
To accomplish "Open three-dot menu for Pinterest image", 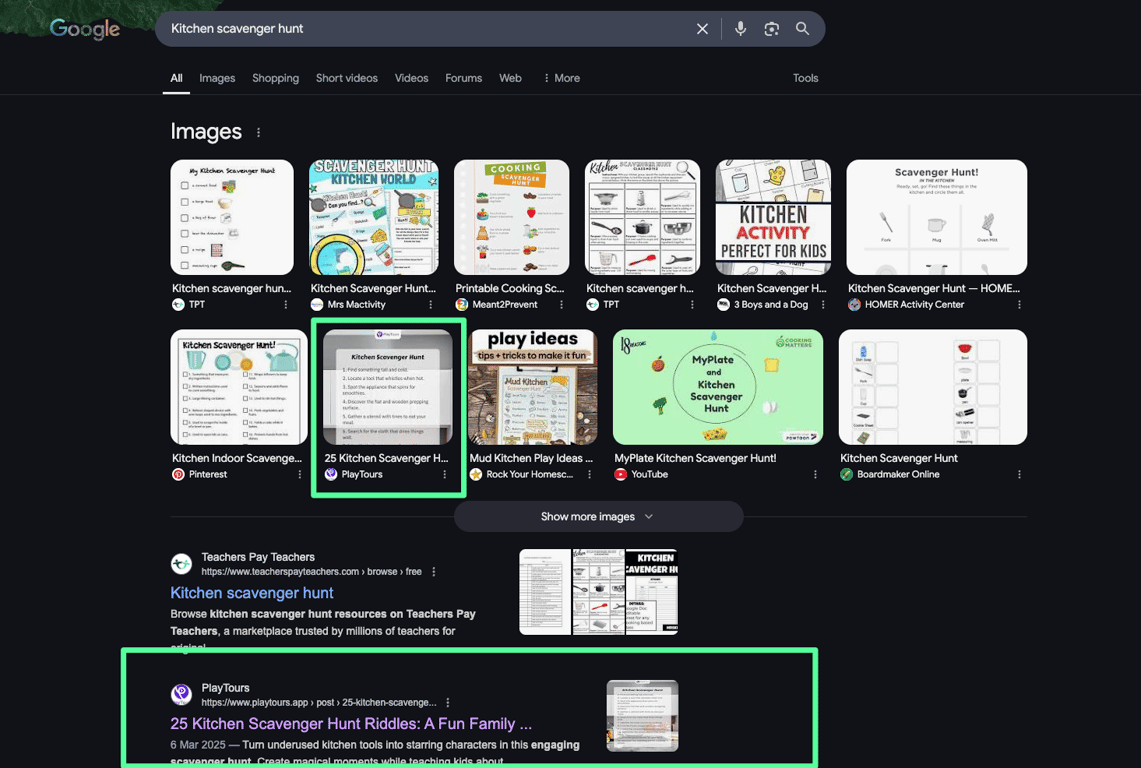I will coord(299,475).
